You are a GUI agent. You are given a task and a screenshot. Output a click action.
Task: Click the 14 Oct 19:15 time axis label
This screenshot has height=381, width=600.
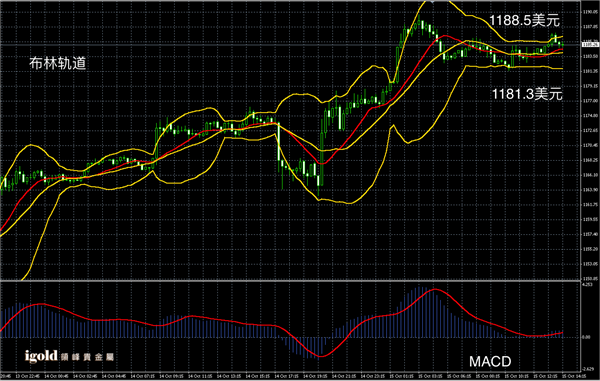pos(314,376)
